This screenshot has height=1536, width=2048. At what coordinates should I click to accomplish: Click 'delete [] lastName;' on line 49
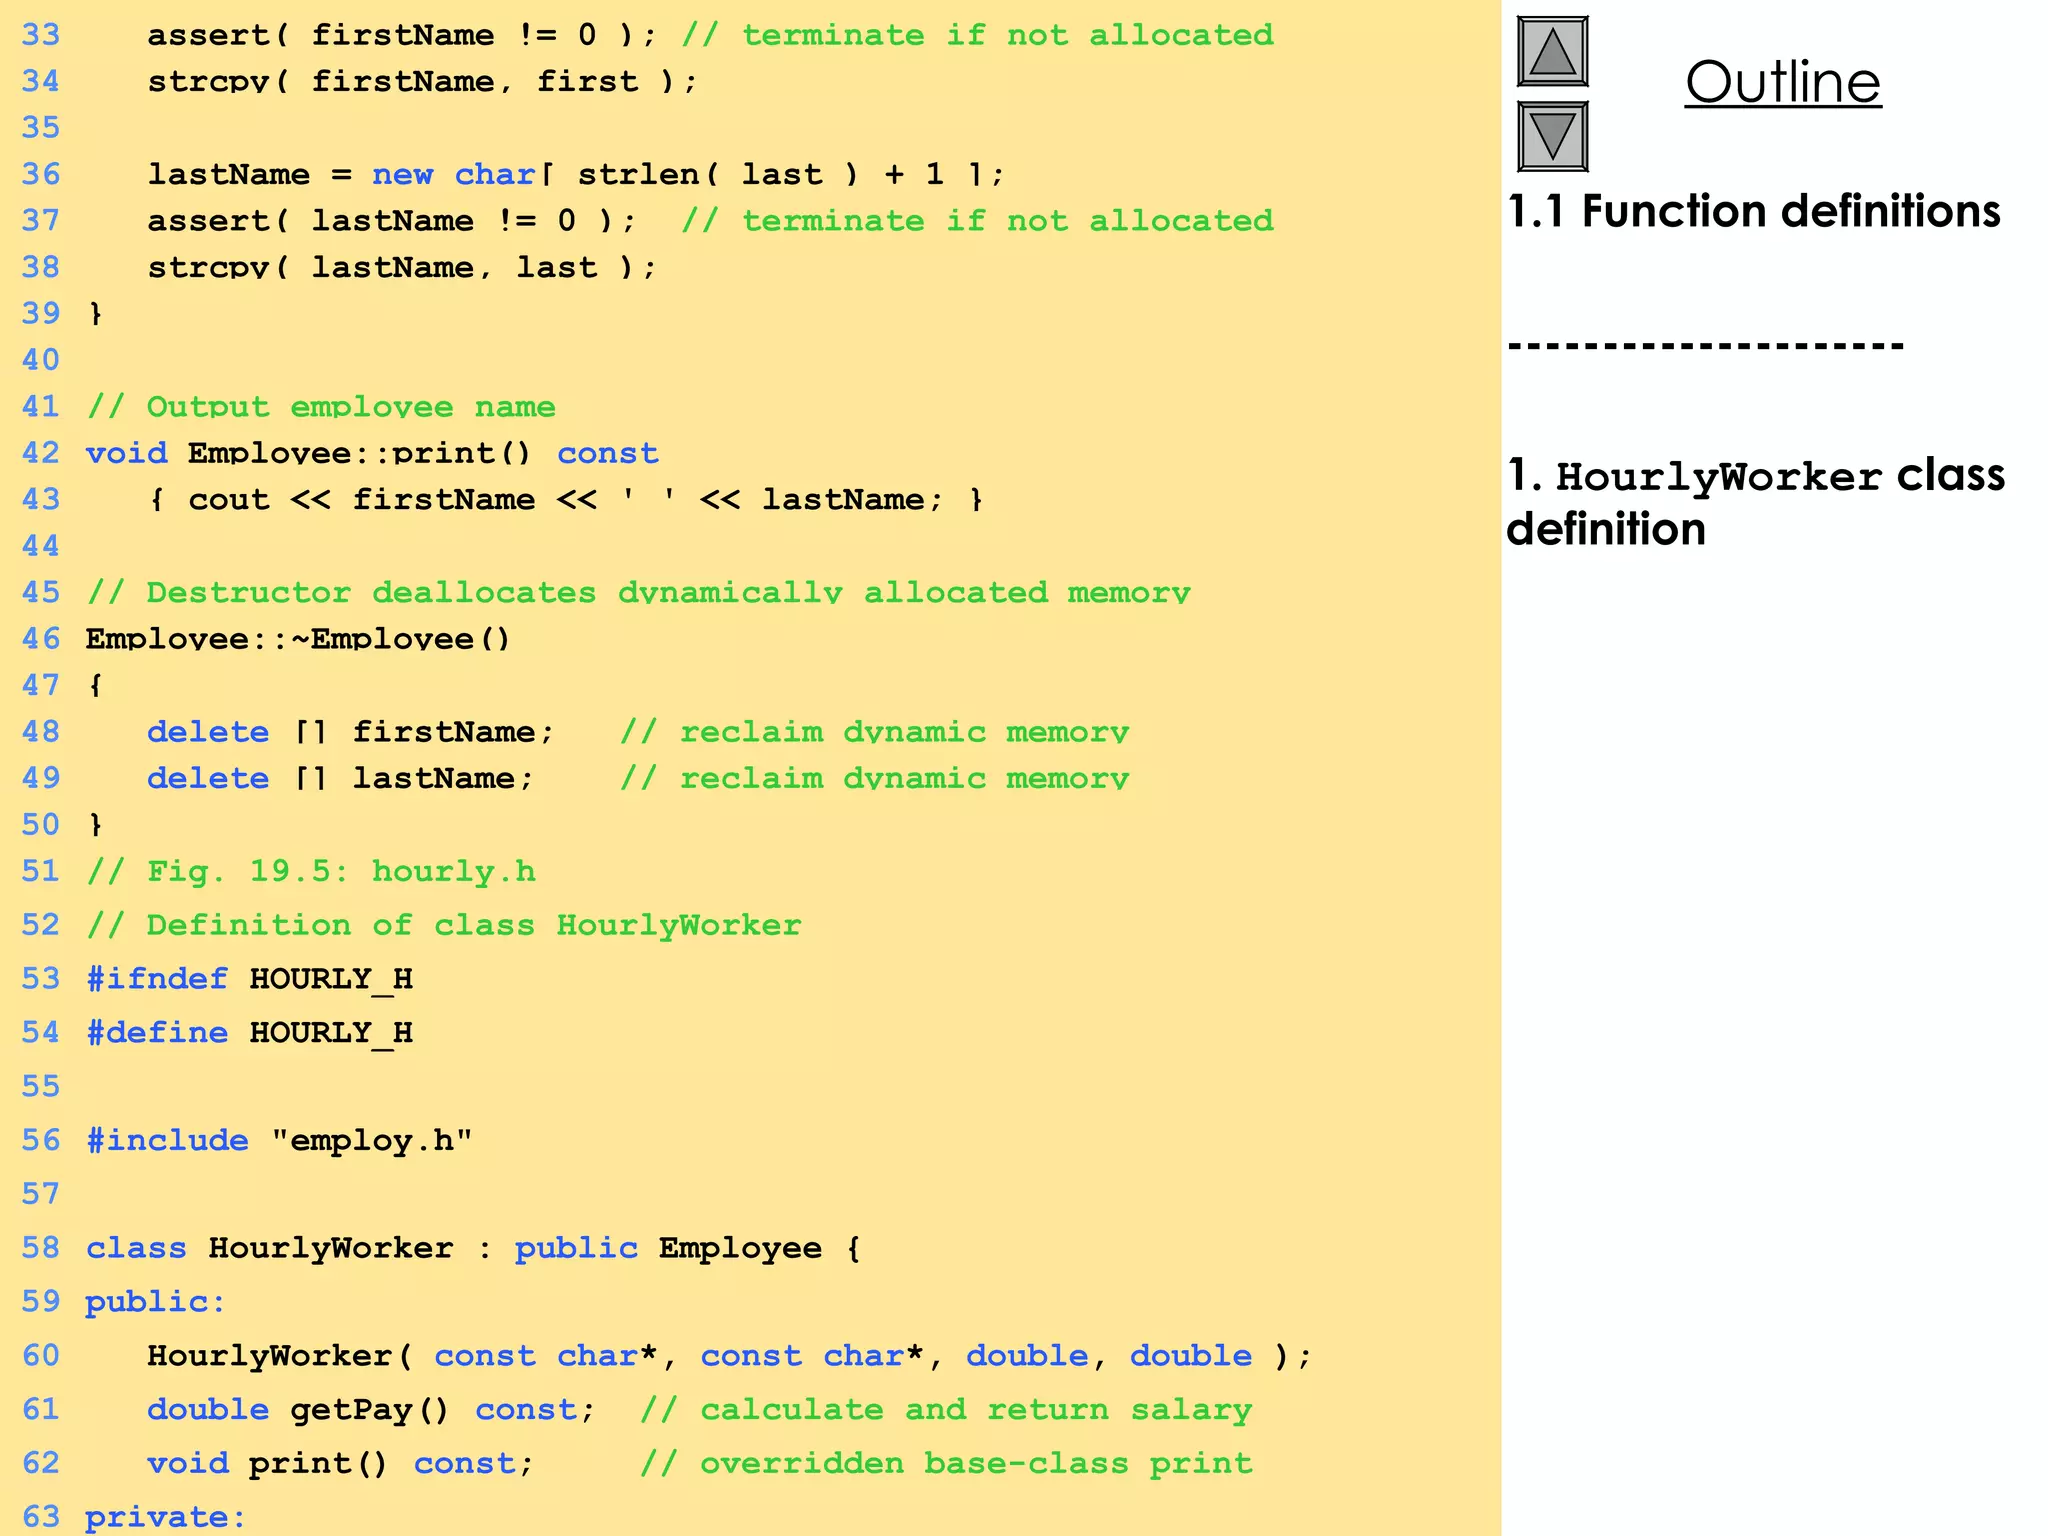point(340,778)
